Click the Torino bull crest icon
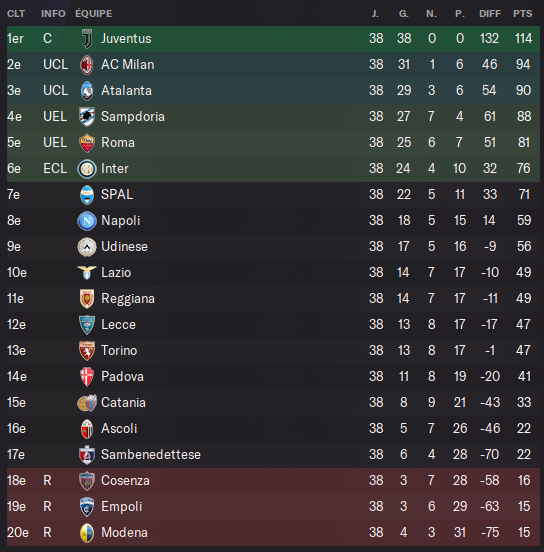 [87, 351]
